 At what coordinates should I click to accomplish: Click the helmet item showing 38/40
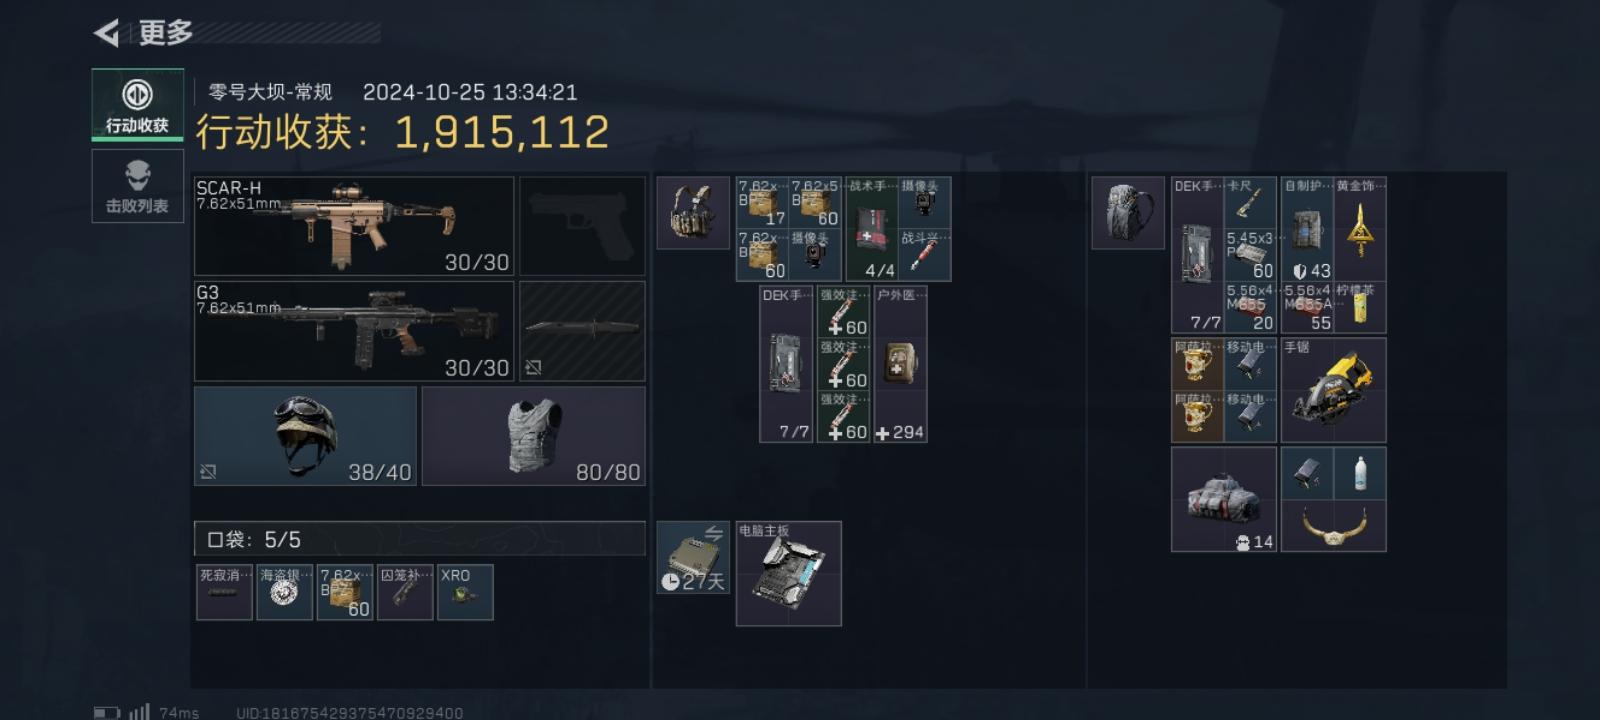[x=305, y=436]
